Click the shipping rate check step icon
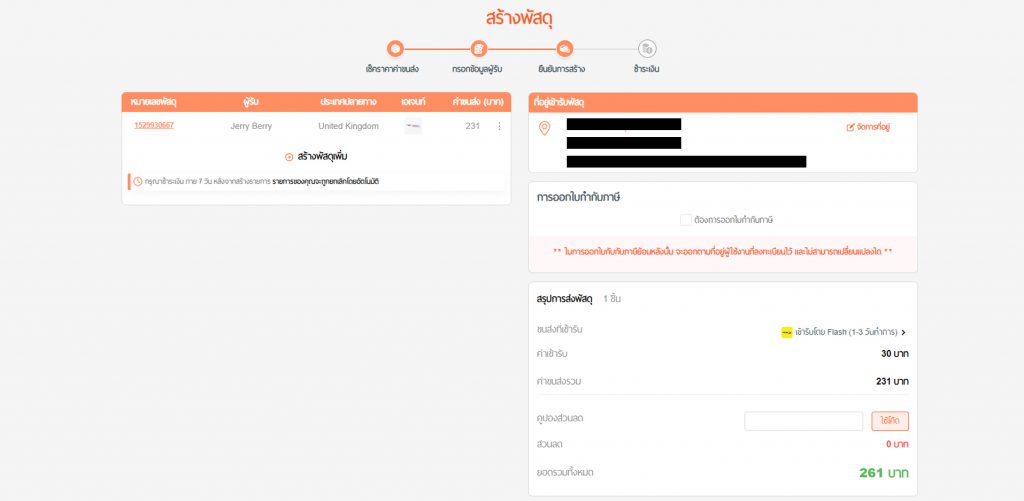Viewport: 1024px width, 501px height. click(x=395, y=49)
